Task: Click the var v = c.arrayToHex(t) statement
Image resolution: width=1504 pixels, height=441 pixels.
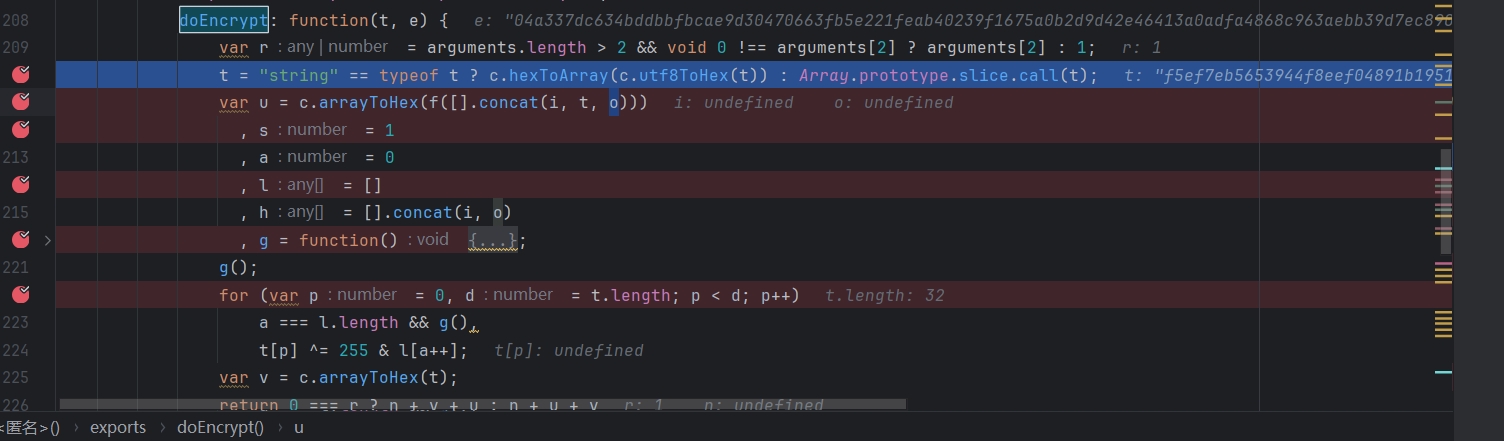Action: [338, 377]
